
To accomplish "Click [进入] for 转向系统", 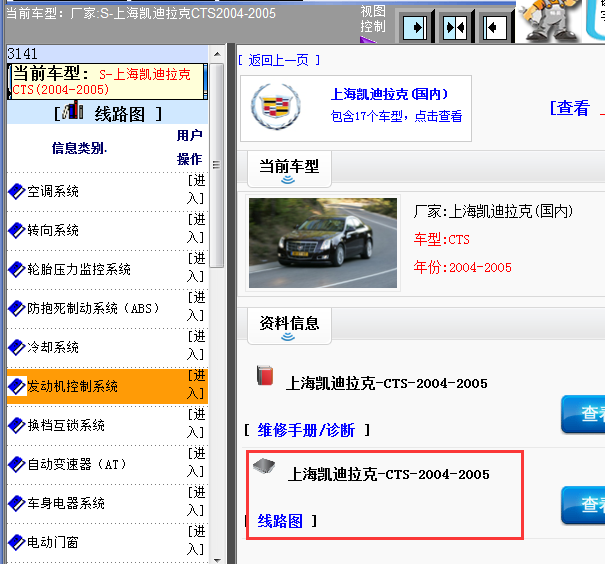I will (196, 228).
